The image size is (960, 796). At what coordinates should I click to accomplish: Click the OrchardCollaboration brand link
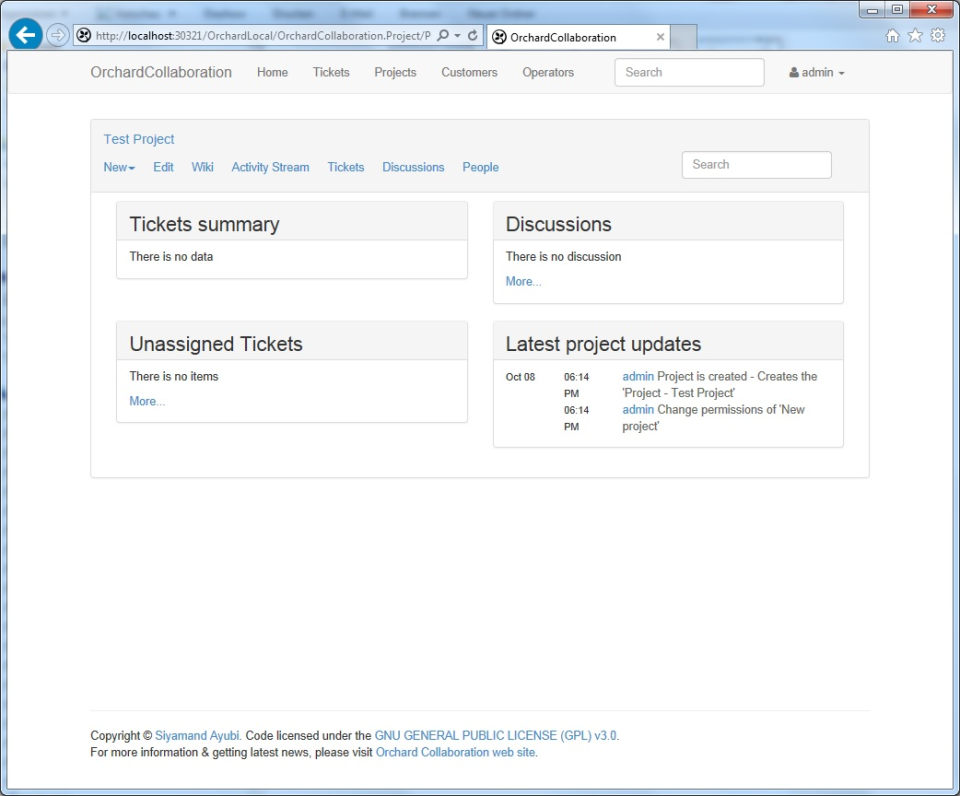tap(161, 72)
